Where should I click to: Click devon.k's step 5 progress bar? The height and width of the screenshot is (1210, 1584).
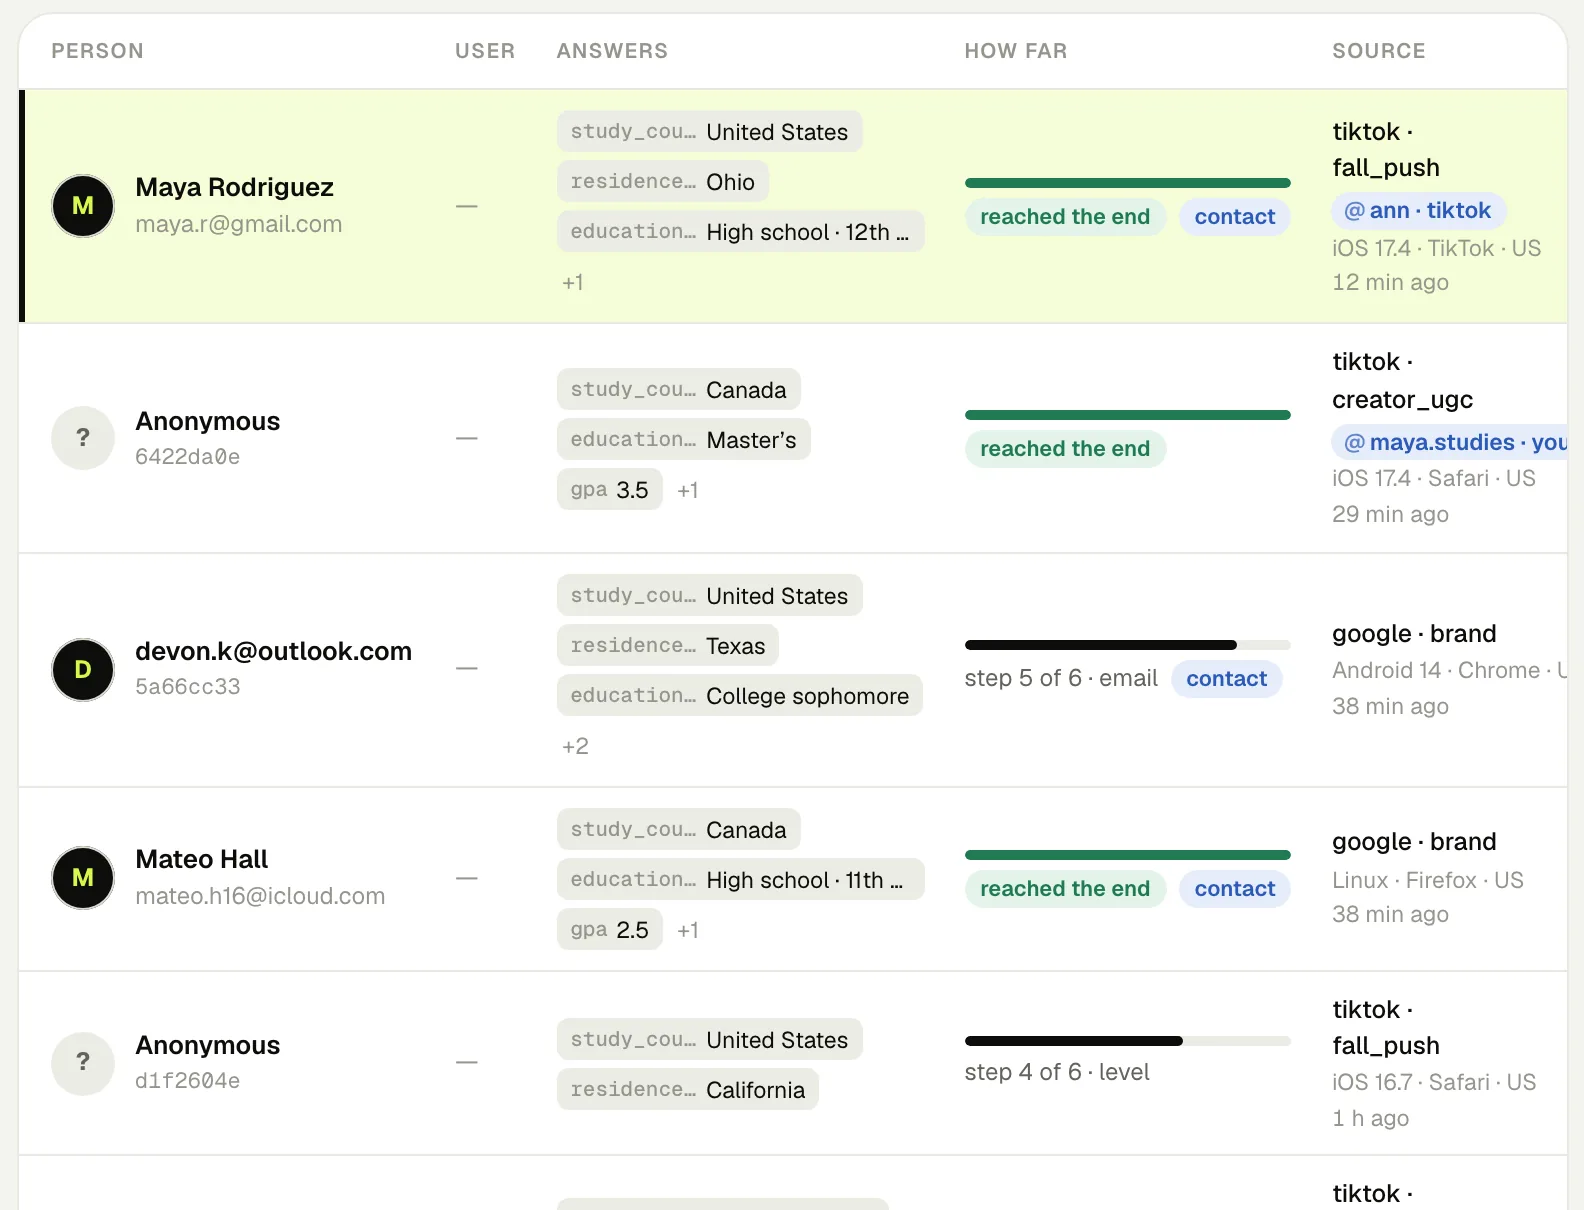point(1128,645)
